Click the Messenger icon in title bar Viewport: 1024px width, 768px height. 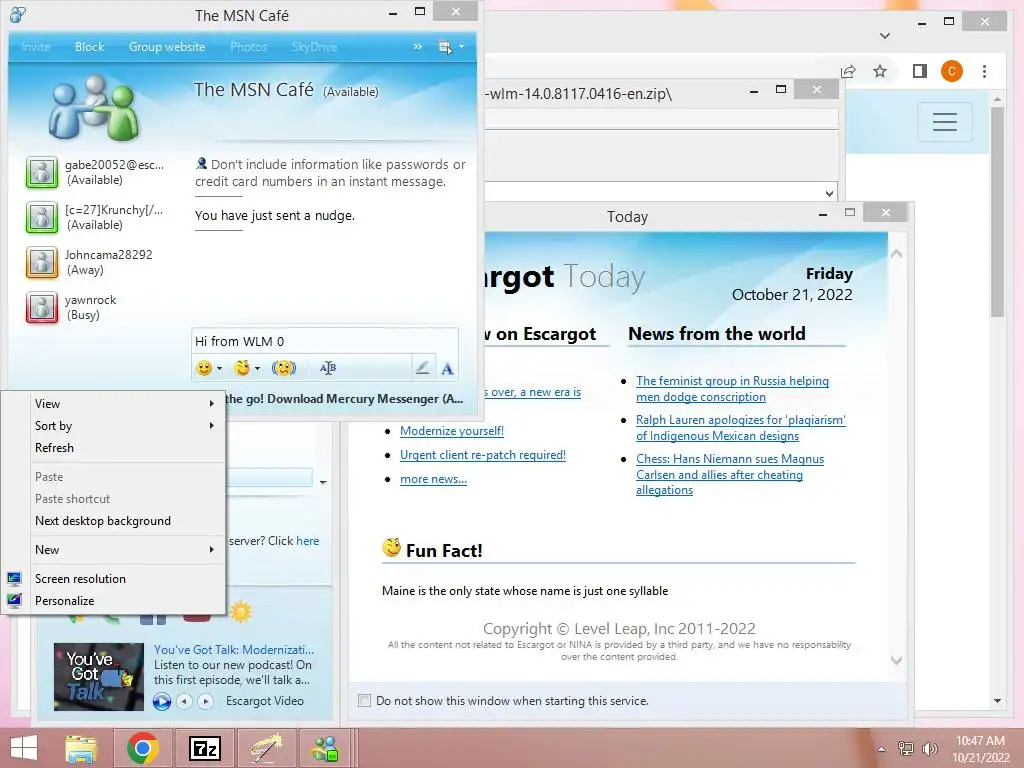point(18,14)
